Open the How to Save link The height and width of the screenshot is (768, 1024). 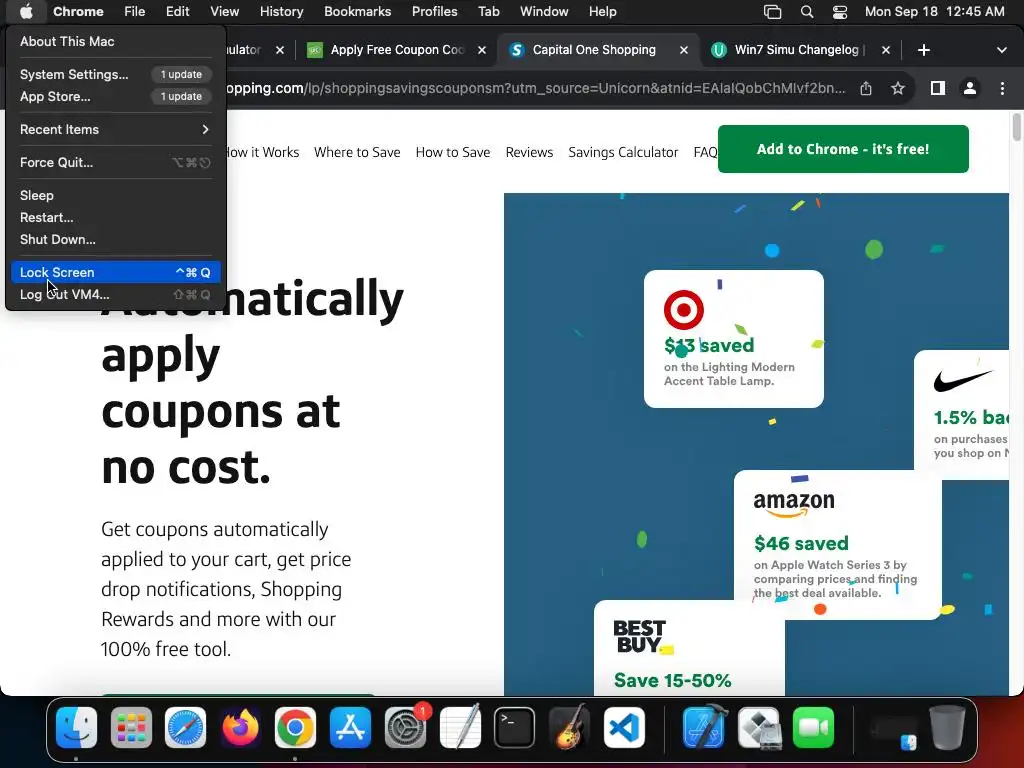click(453, 152)
